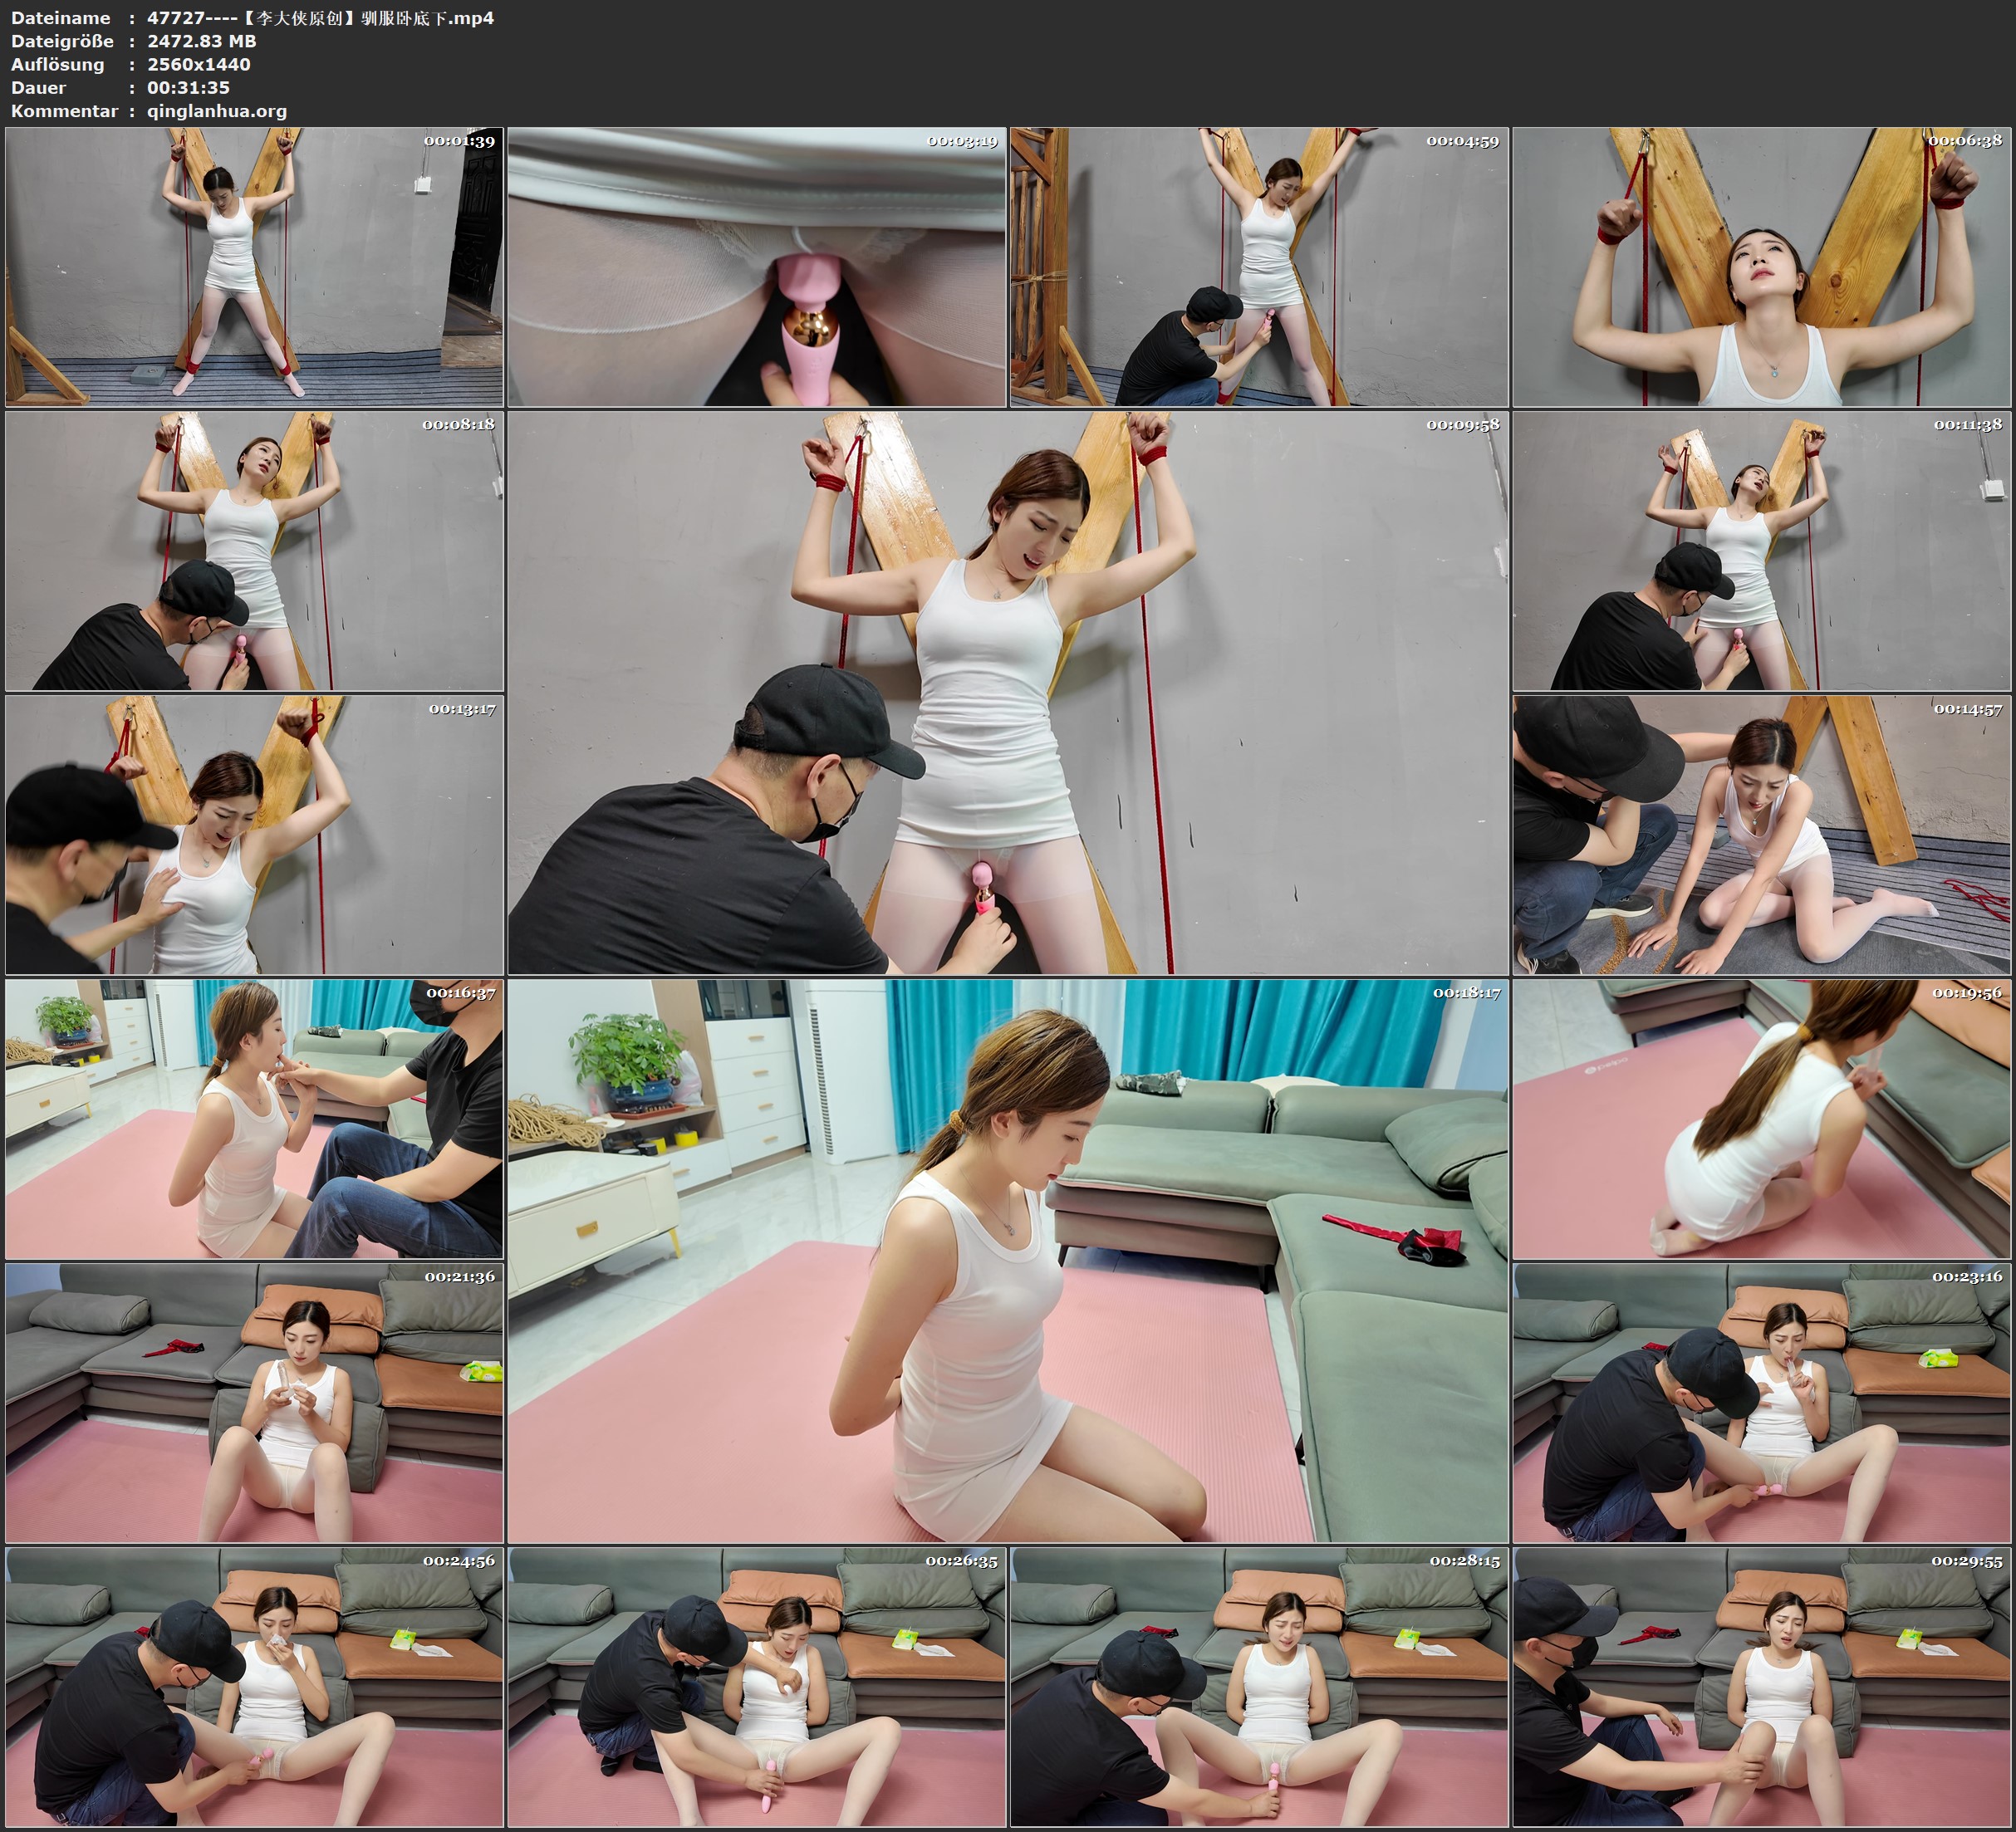Click the frame marked 00:06:38

(1762, 267)
